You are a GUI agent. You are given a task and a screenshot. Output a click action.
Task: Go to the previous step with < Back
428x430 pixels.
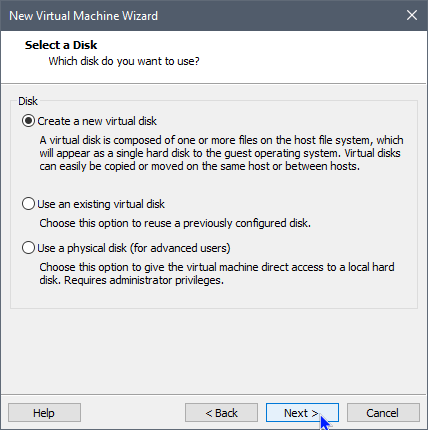pos(221,413)
